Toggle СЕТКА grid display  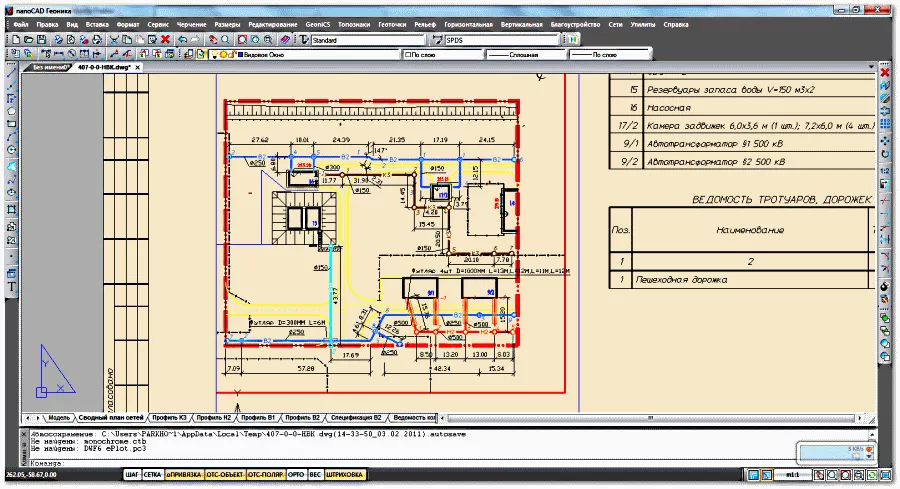coord(152,475)
